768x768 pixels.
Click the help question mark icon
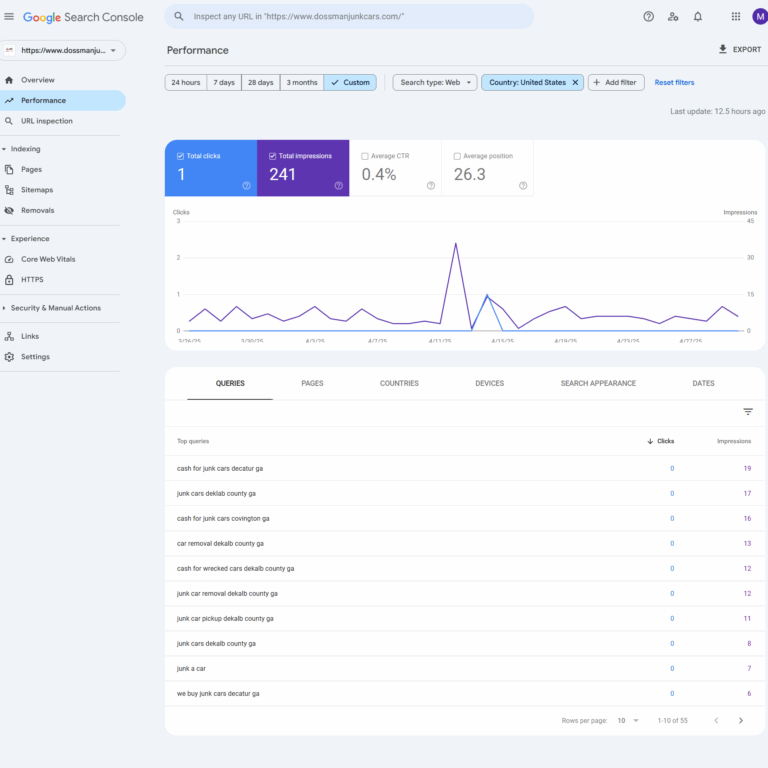click(x=648, y=17)
